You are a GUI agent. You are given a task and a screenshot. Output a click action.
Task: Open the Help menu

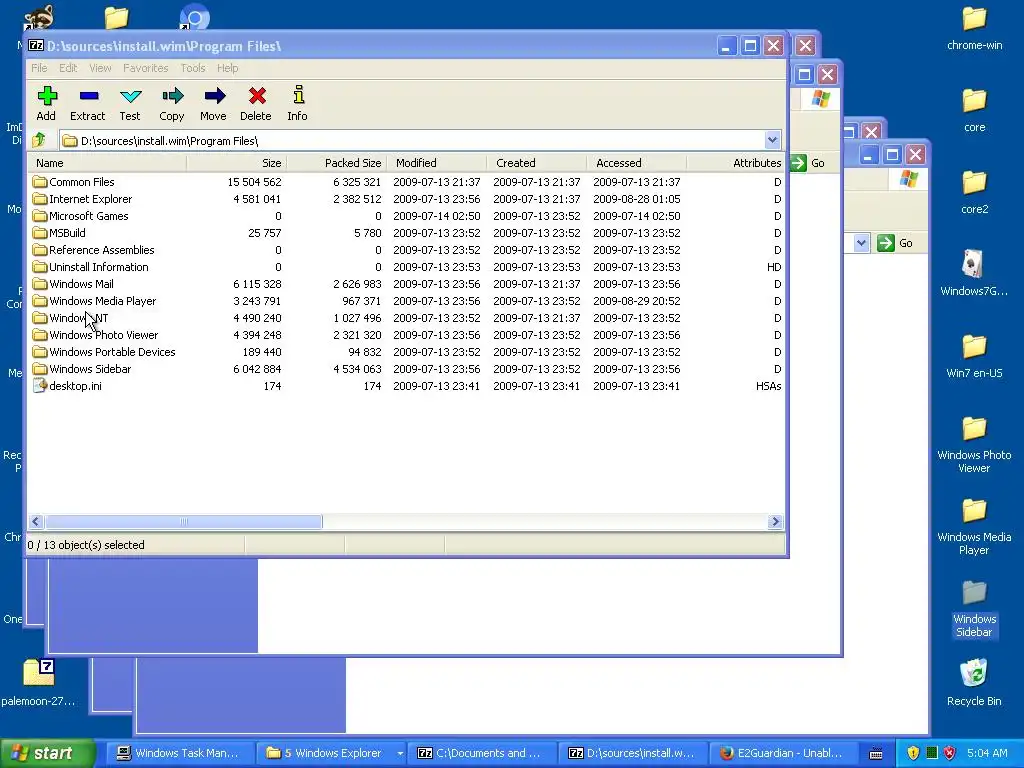pos(227,68)
